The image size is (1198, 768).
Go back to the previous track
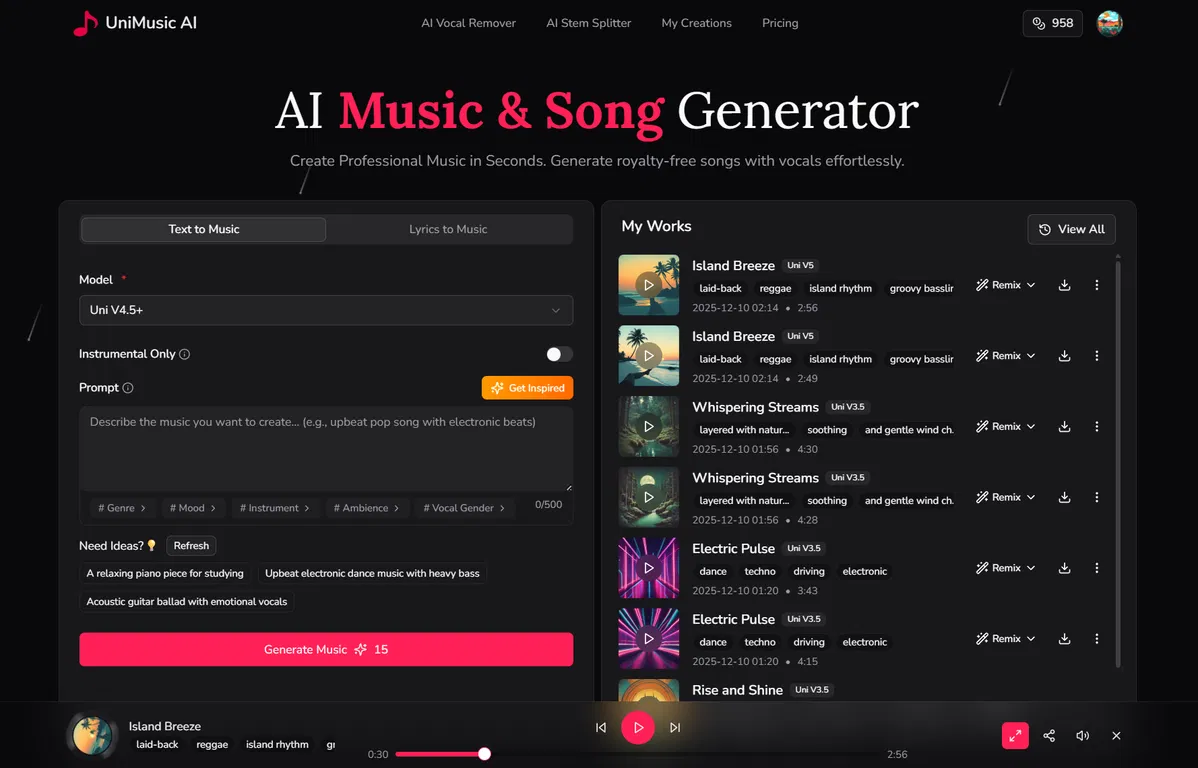tap(601, 728)
